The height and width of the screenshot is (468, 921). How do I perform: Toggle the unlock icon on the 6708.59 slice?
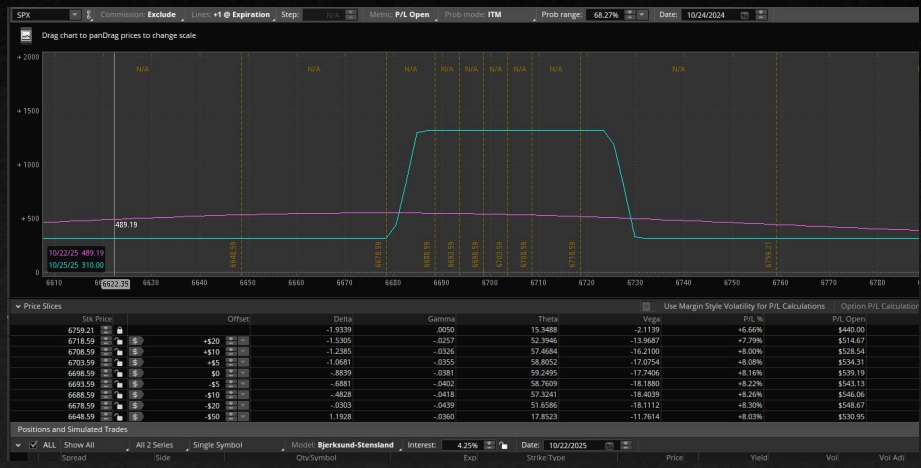[119, 351]
